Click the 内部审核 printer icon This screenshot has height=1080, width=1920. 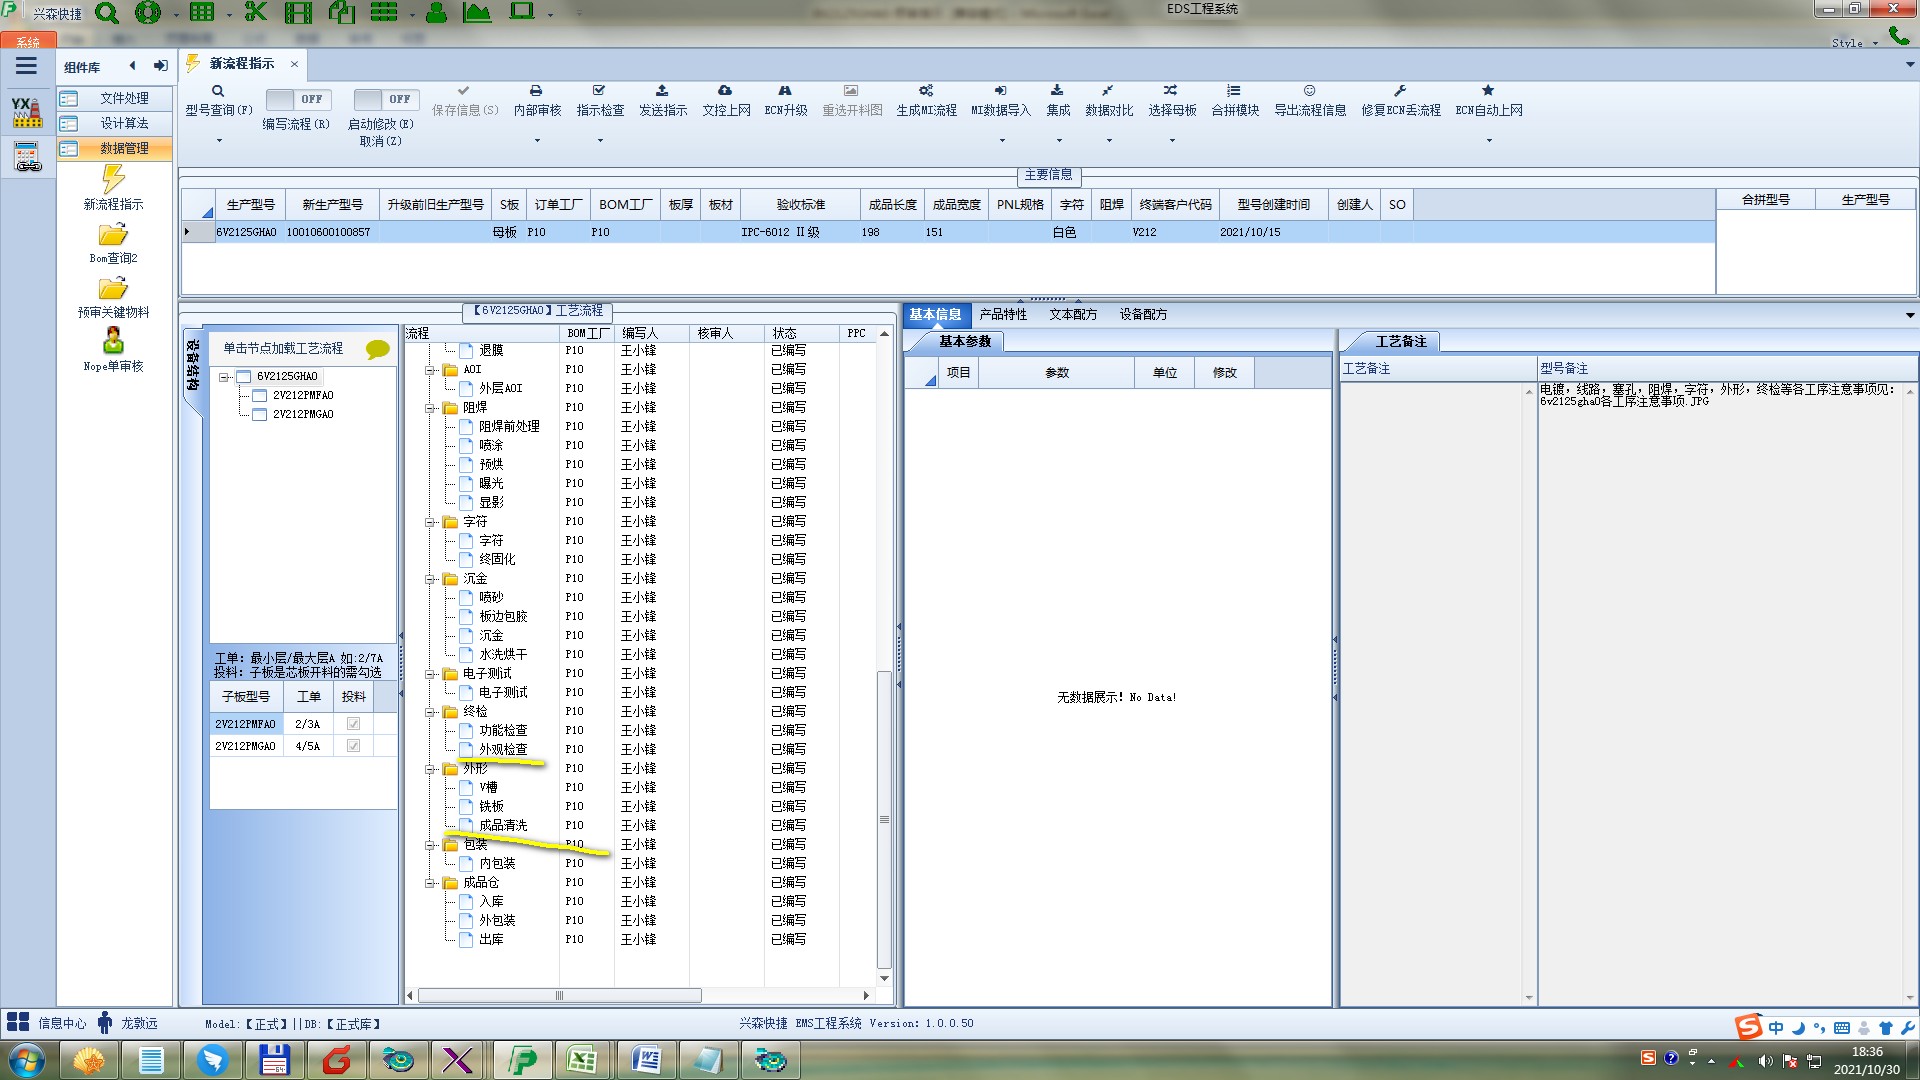536,91
